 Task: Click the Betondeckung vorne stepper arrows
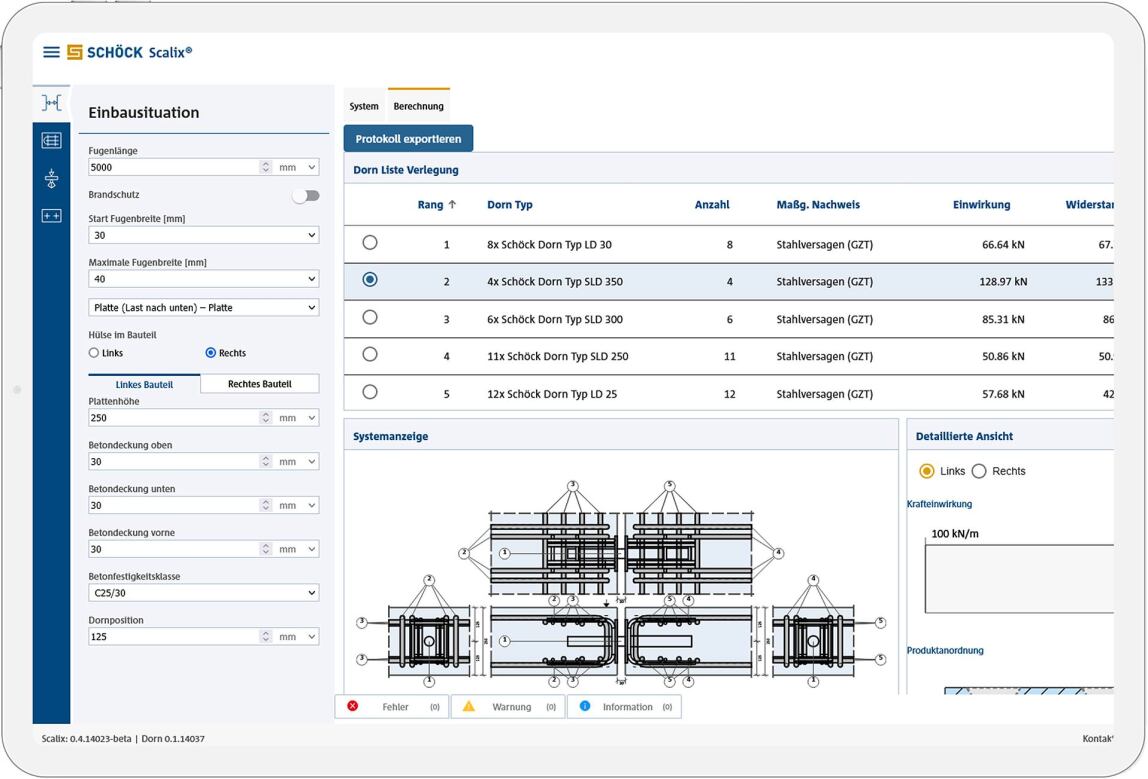265,549
